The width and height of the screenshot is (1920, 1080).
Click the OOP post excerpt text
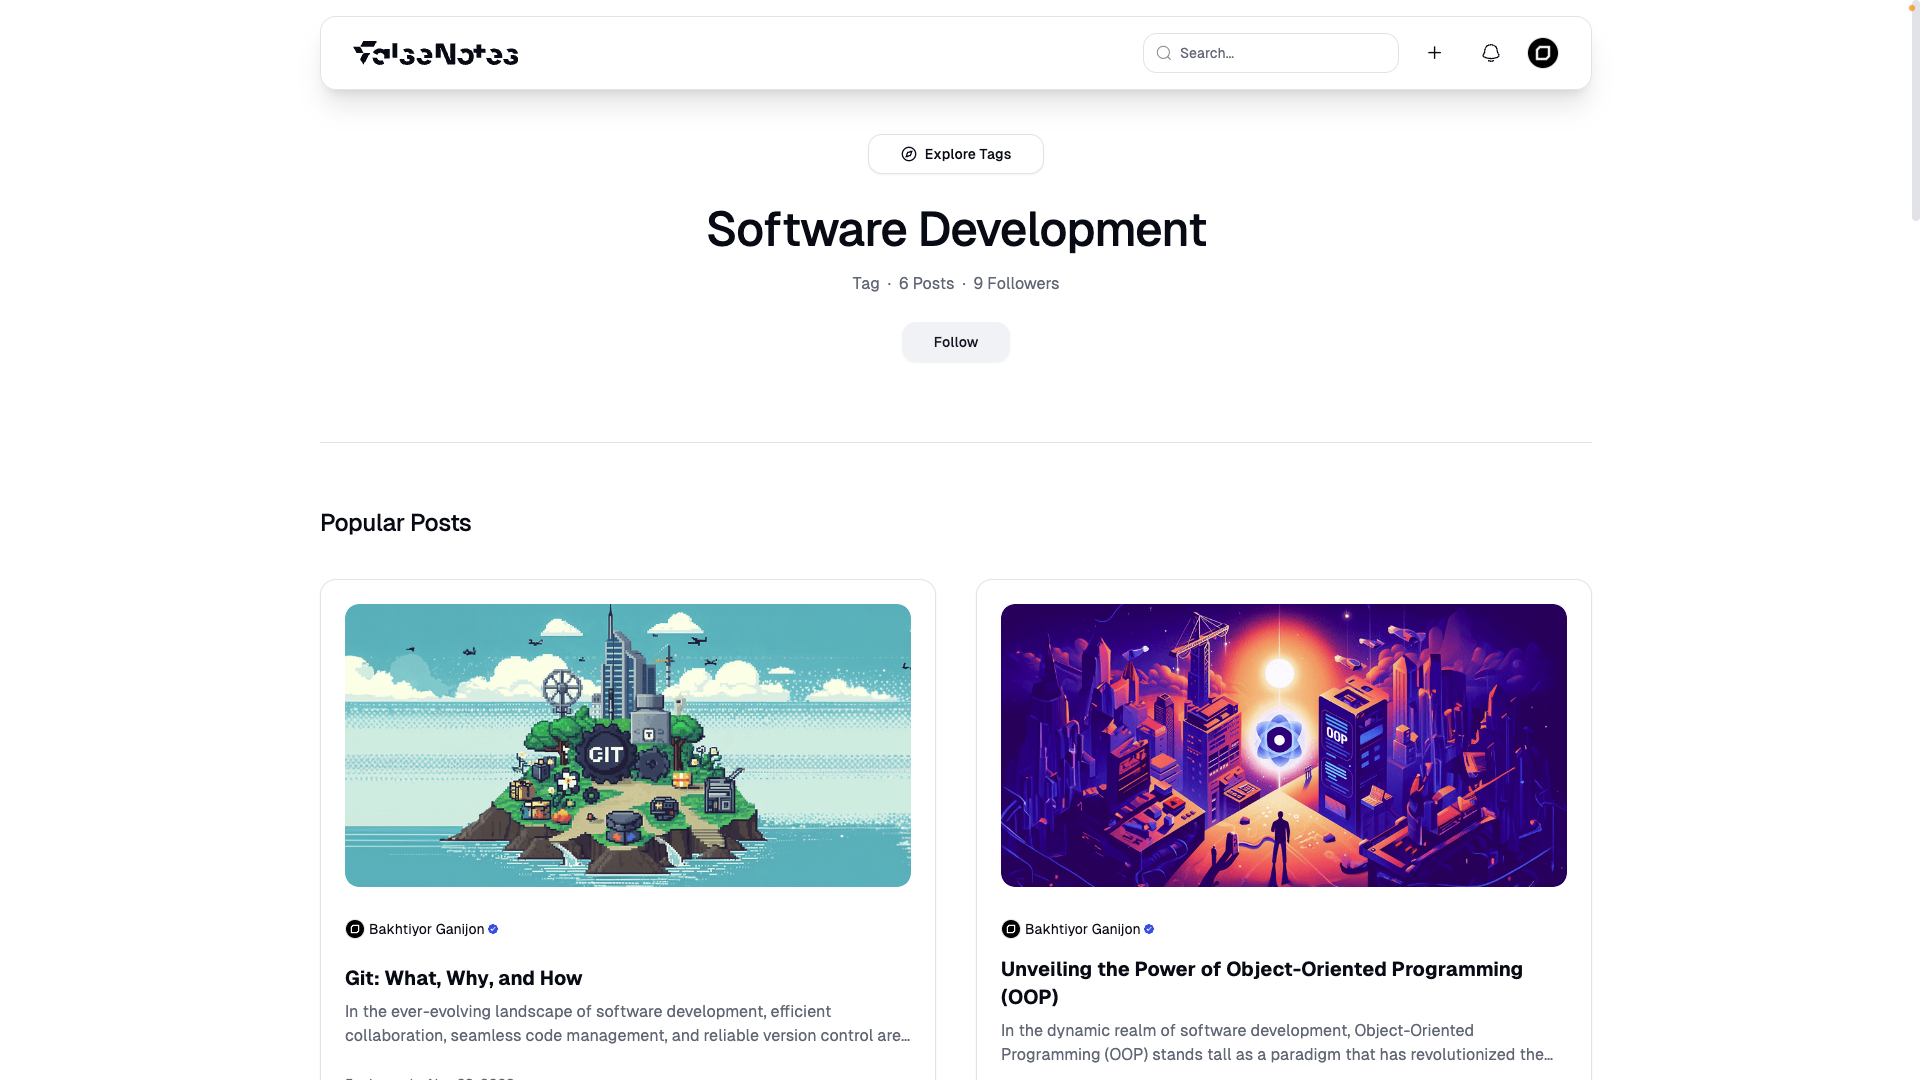1277,1043
